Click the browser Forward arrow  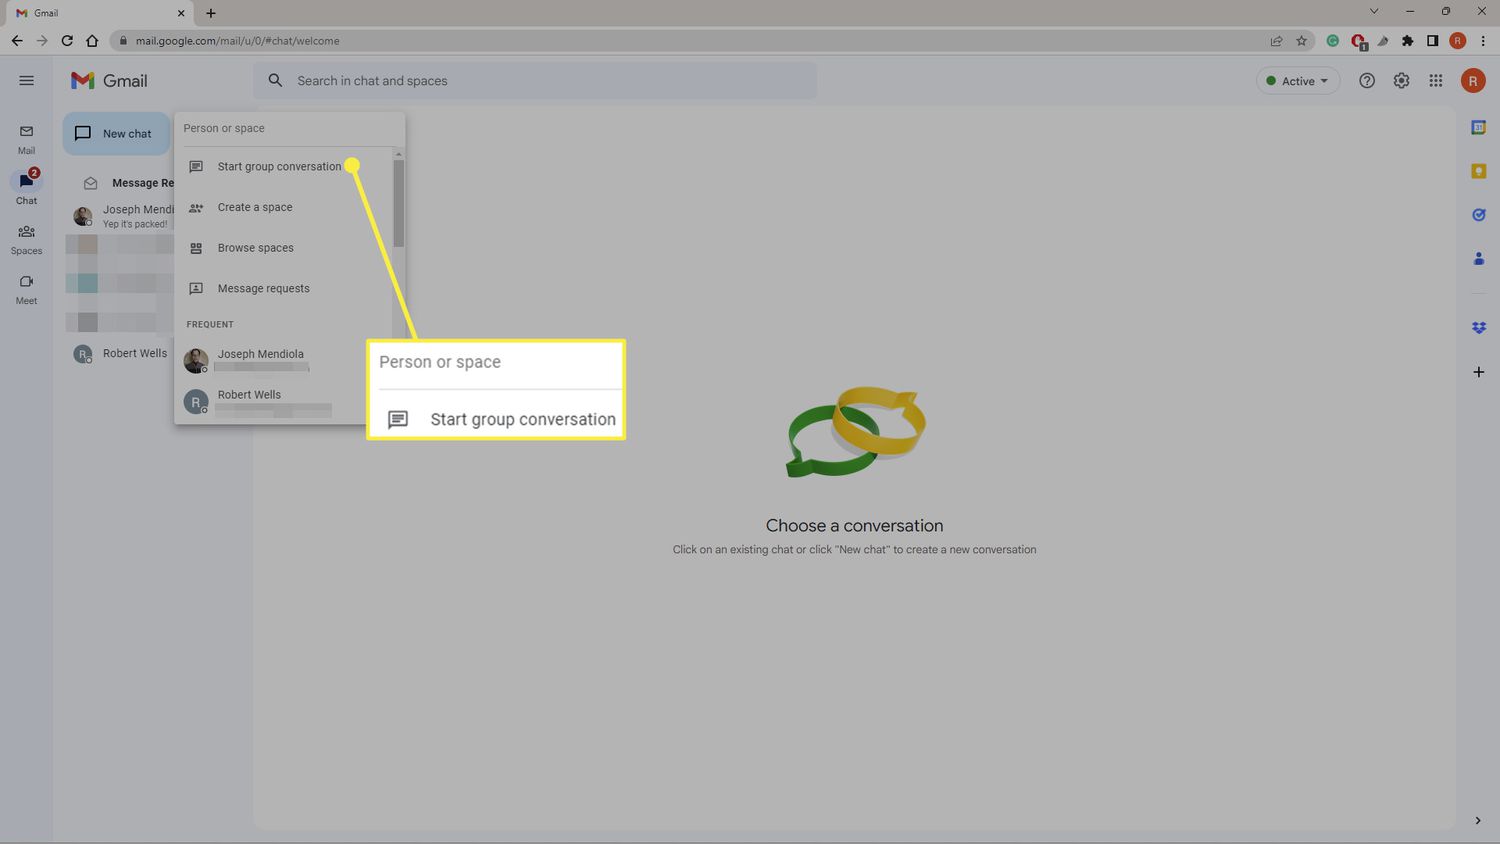tap(42, 41)
